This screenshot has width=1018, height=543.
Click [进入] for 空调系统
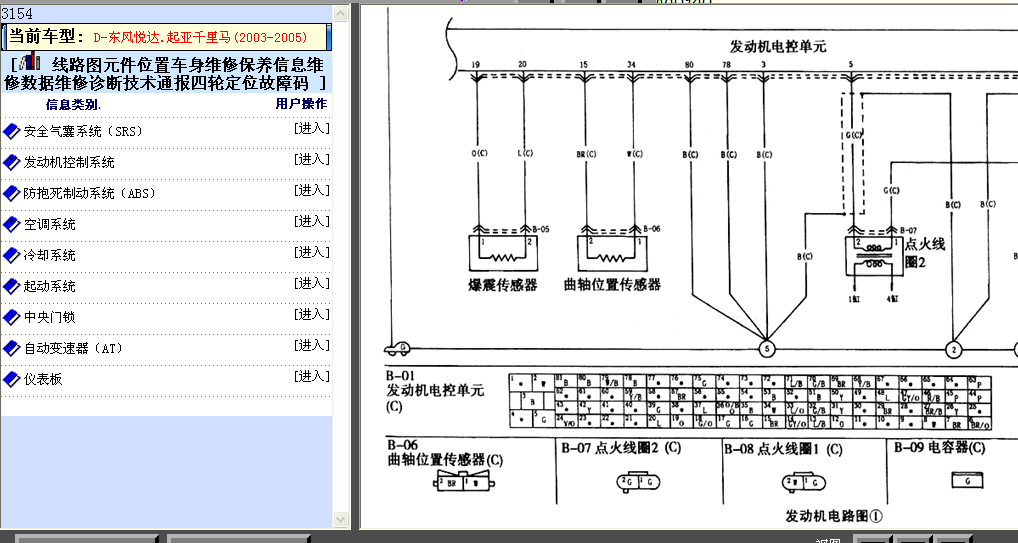[312, 221]
